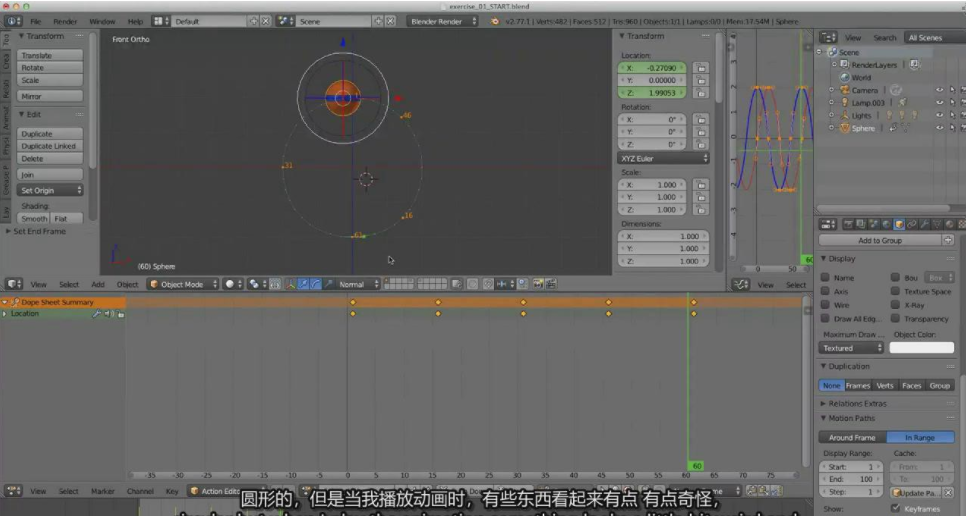Viewport: 966px width, 516px height.
Task: Click the Mirror button
Action: coord(50,97)
